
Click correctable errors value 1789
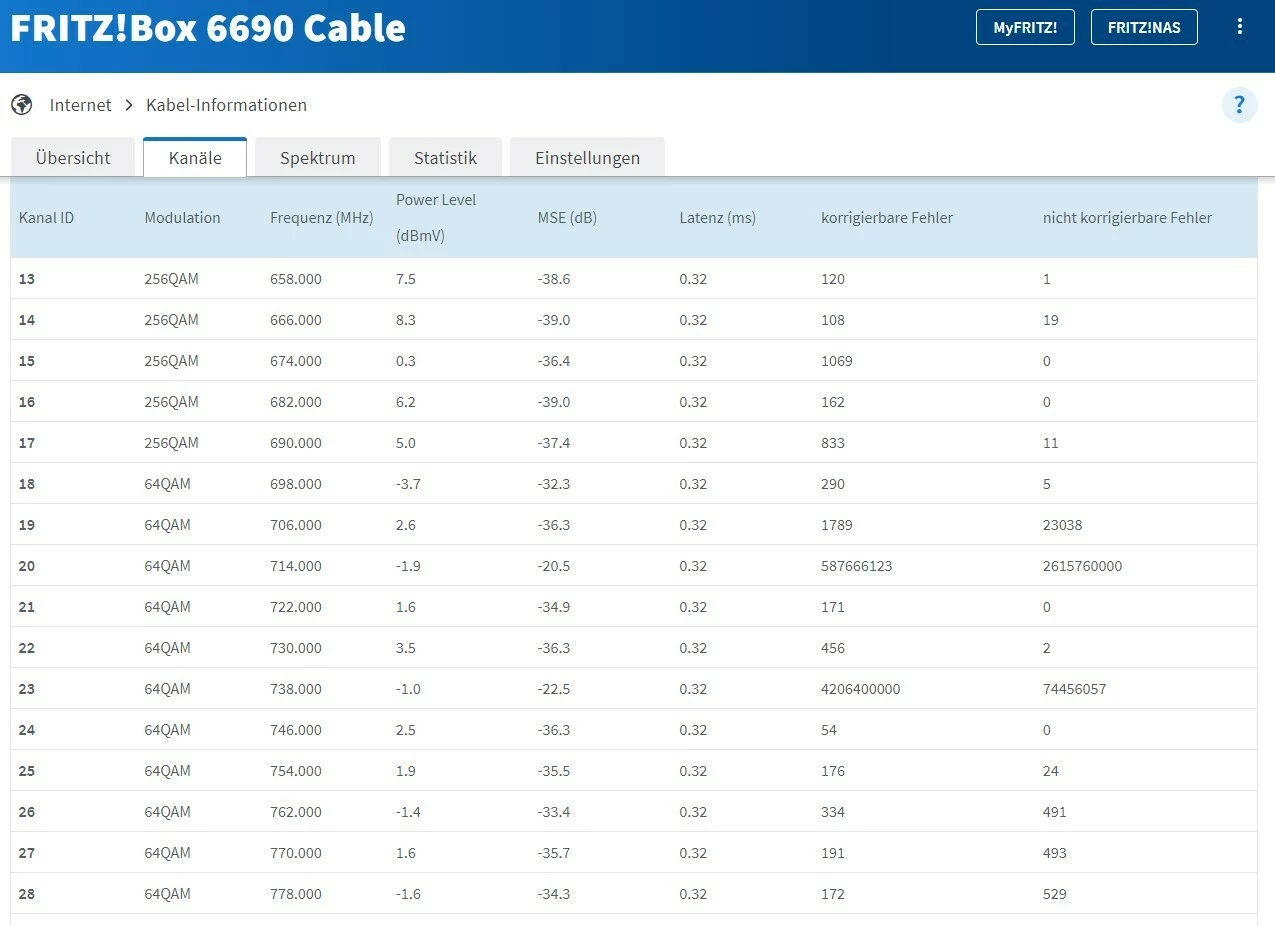pos(837,525)
